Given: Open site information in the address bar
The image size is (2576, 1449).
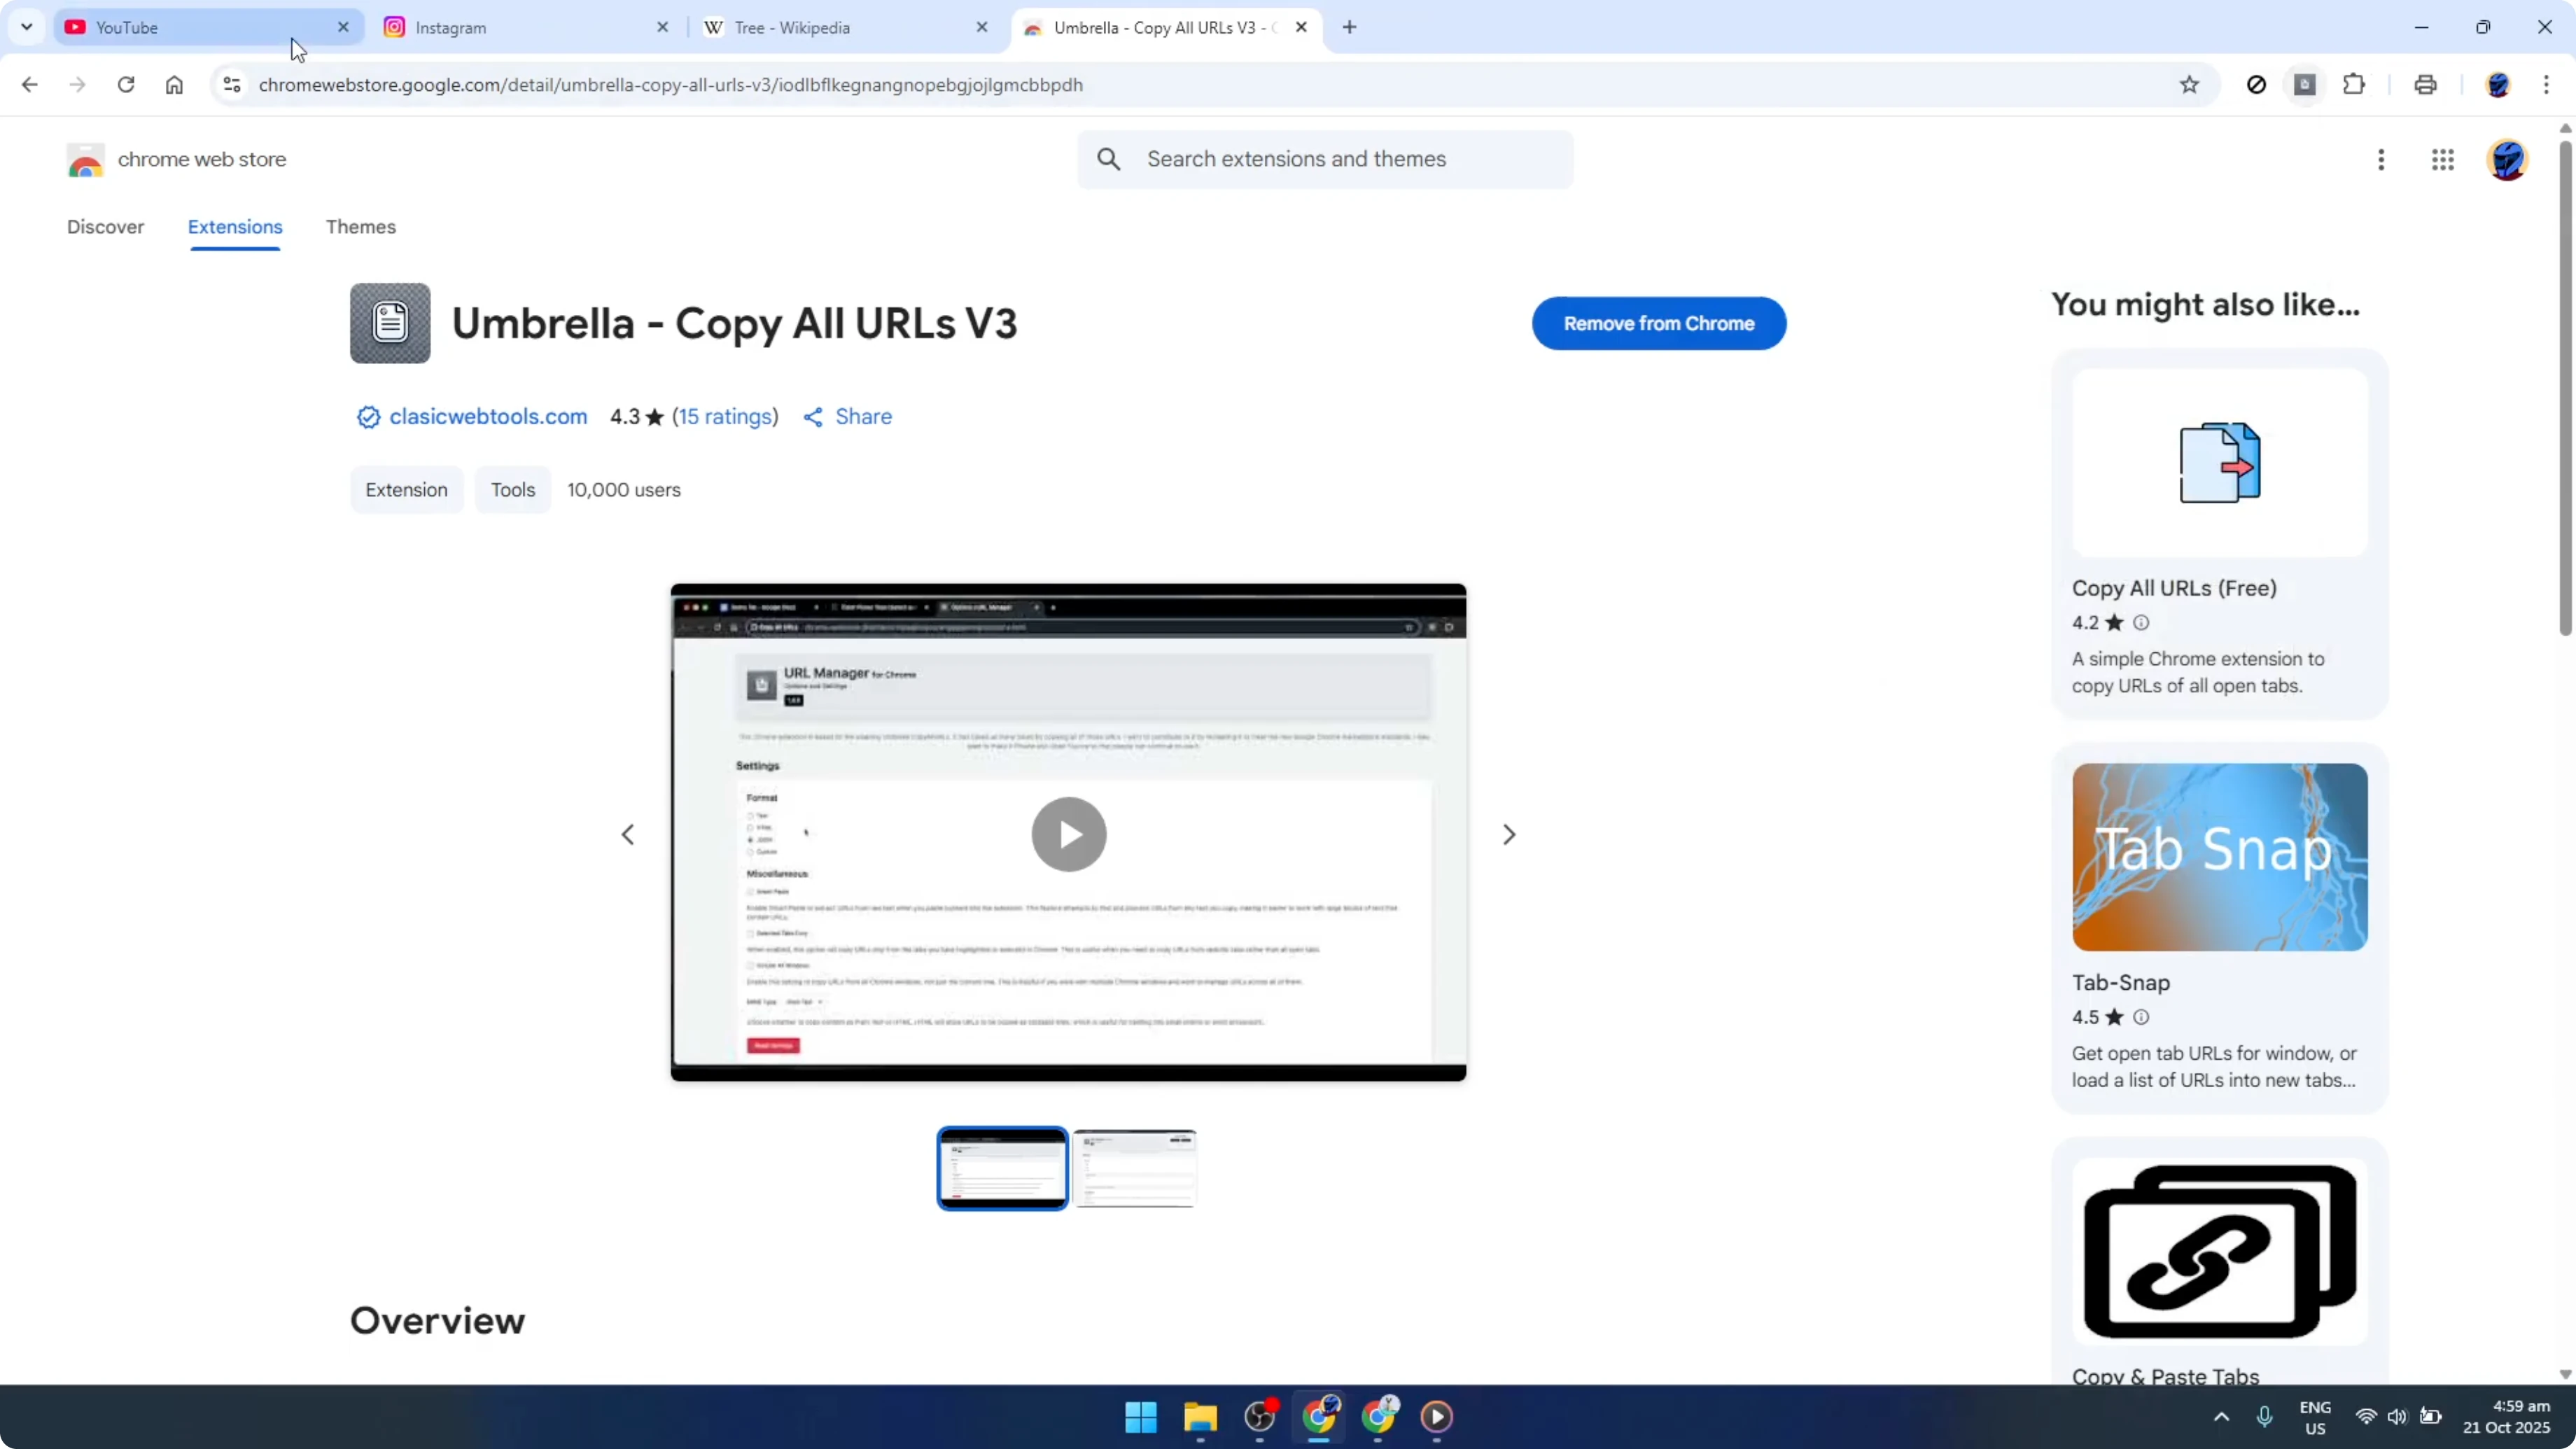Looking at the screenshot, I should tap(232, 85).
